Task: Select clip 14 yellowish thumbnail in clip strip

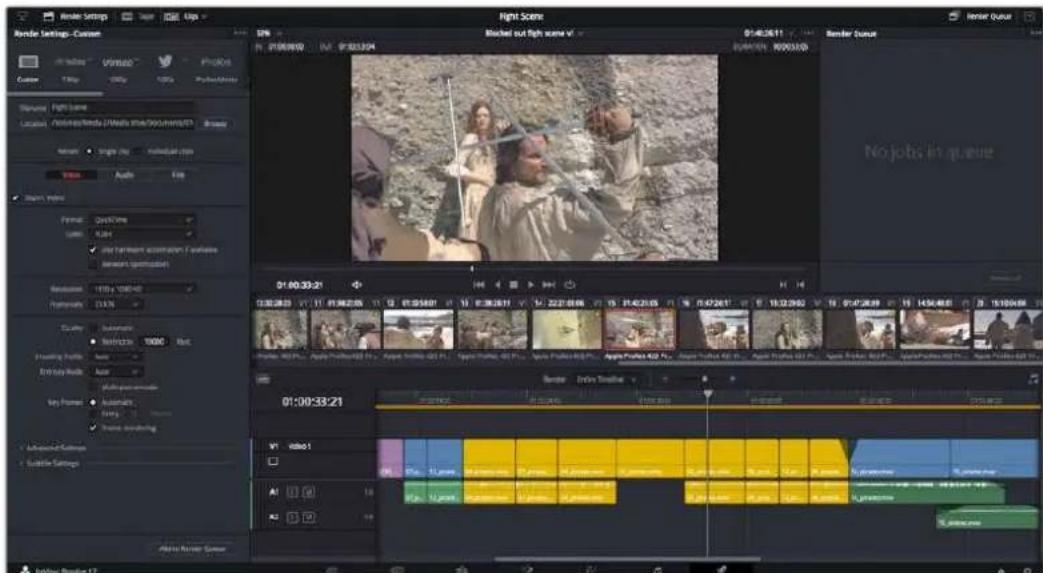Action: (x=566, y=329)
